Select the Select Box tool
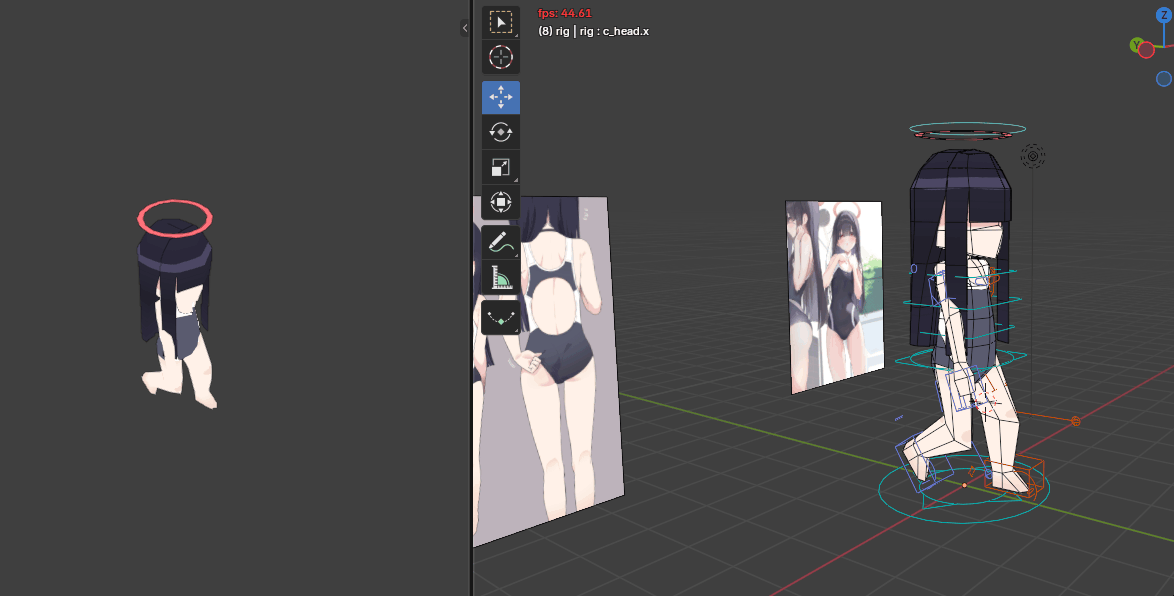This screenshot has width=1174, height=596. 500,22
